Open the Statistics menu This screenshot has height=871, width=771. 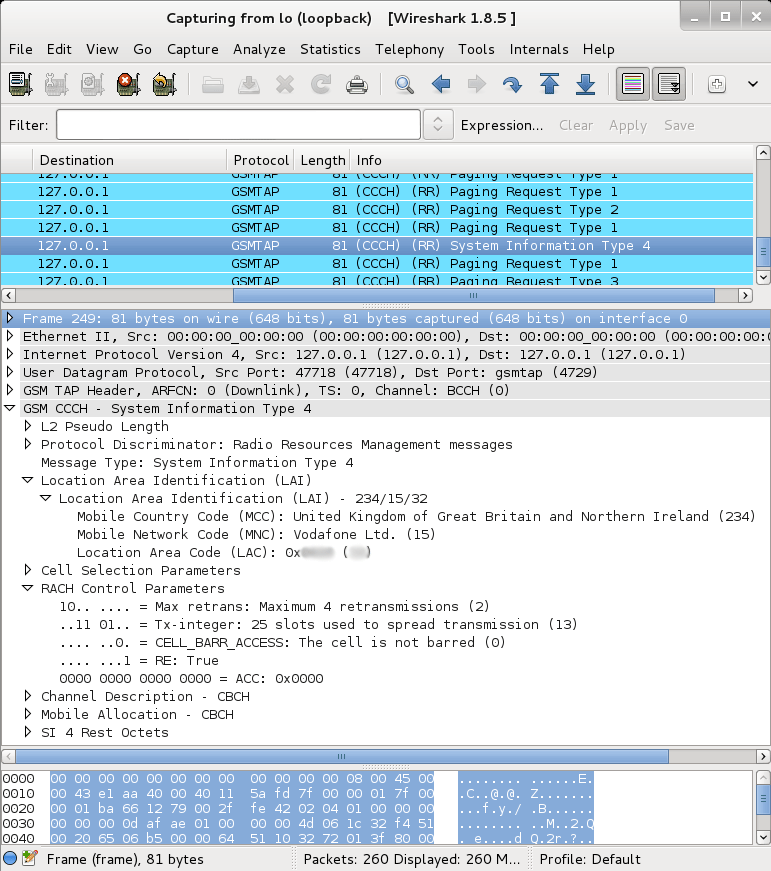pyautogui.click(x=331, y=49)
